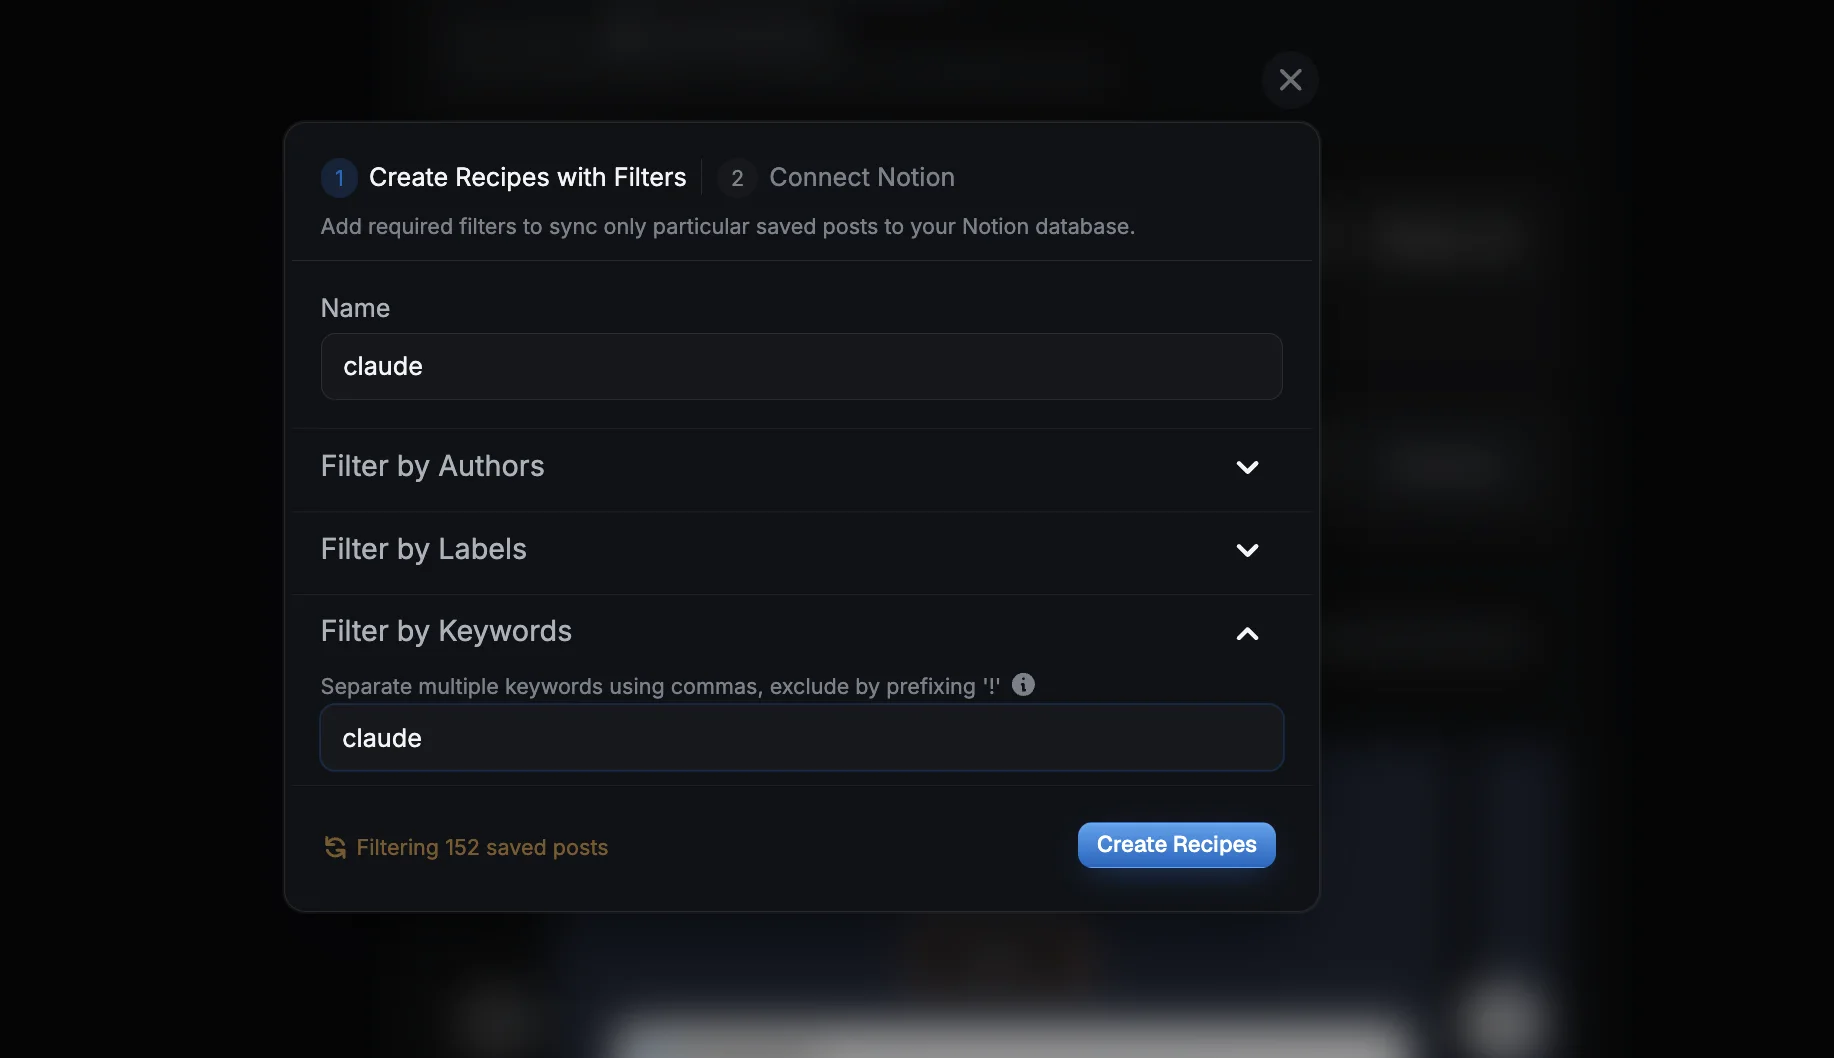Click the Filtering 152 saved posts text
This screenshot has width=1834, height=1058.
tap(482, 848)
